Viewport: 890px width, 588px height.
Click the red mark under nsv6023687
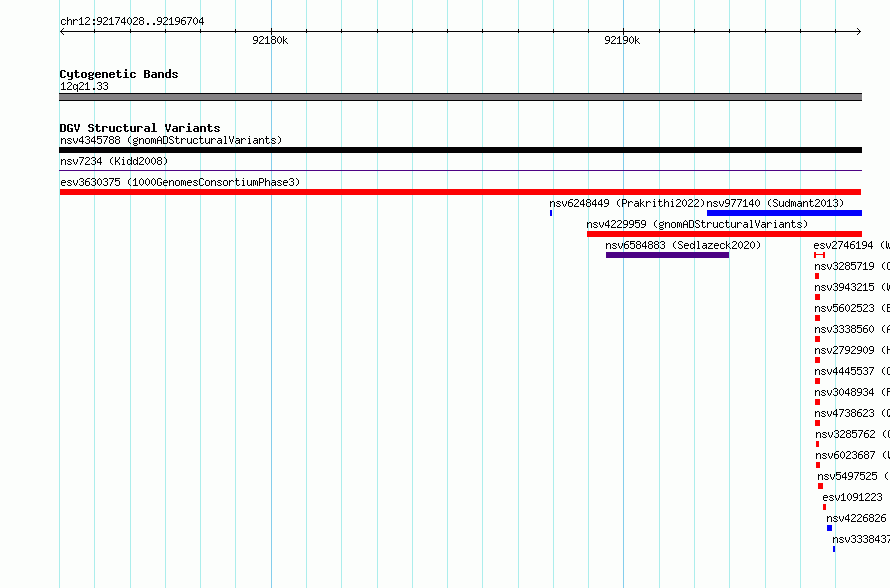point(818,465)
